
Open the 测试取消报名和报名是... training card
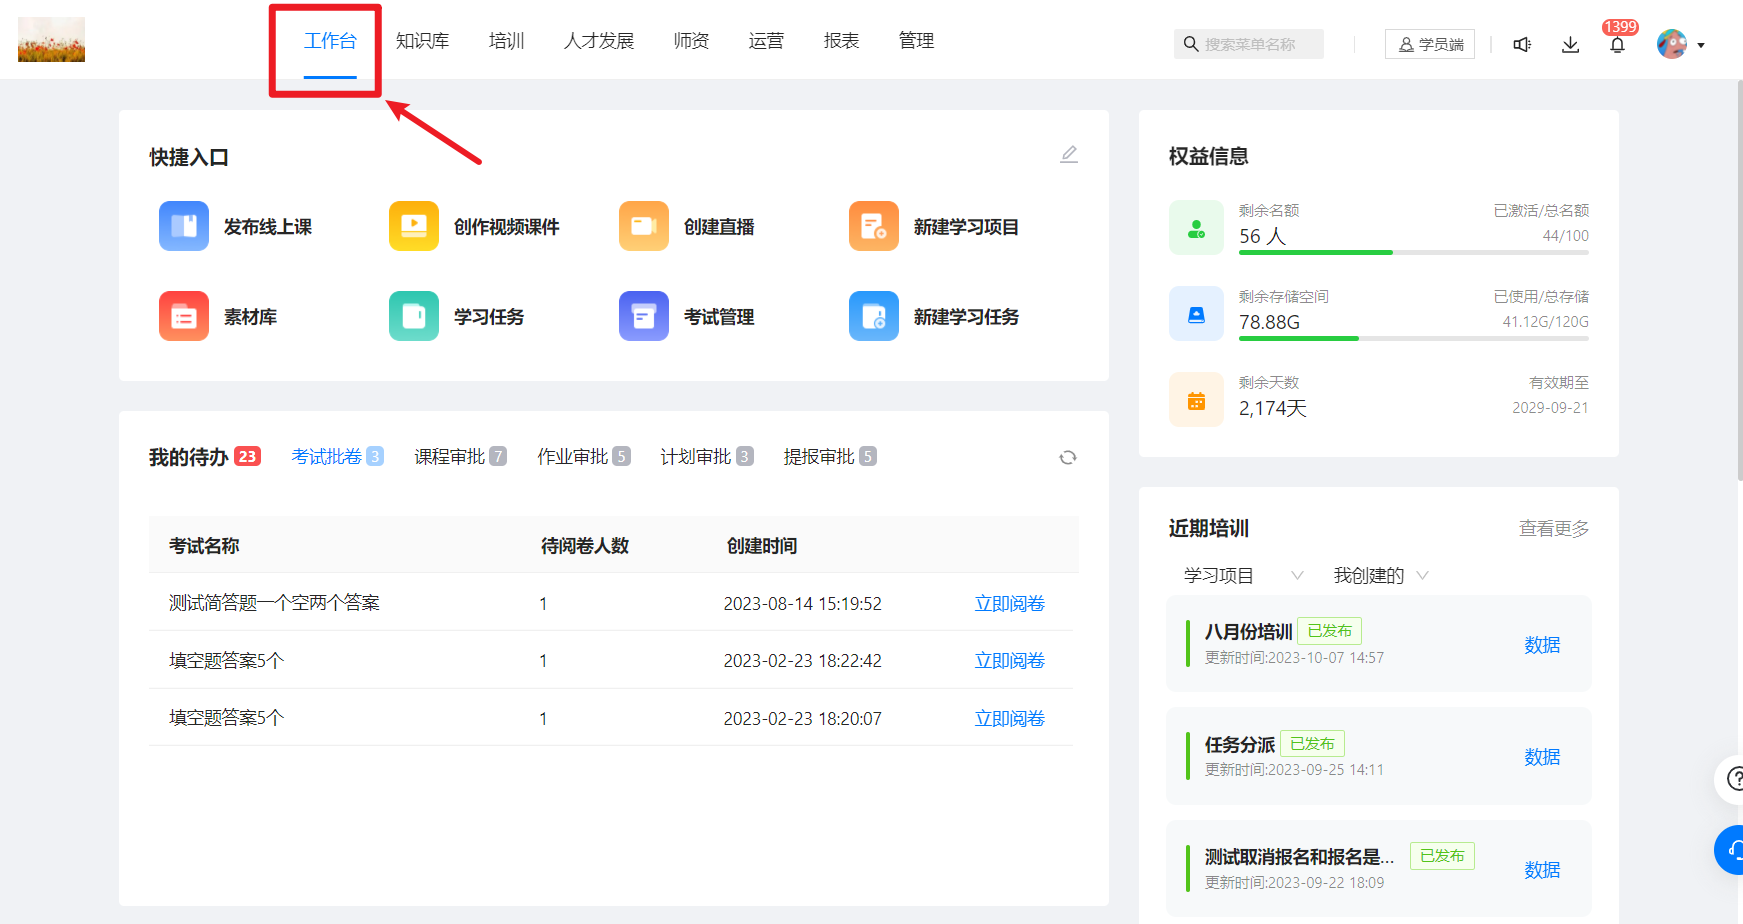1379,868
